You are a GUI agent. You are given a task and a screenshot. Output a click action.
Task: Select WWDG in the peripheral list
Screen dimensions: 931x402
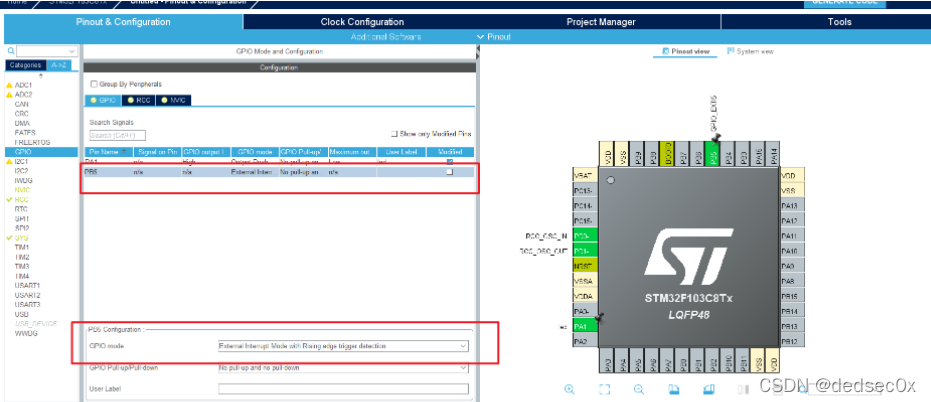pos(25,333)
